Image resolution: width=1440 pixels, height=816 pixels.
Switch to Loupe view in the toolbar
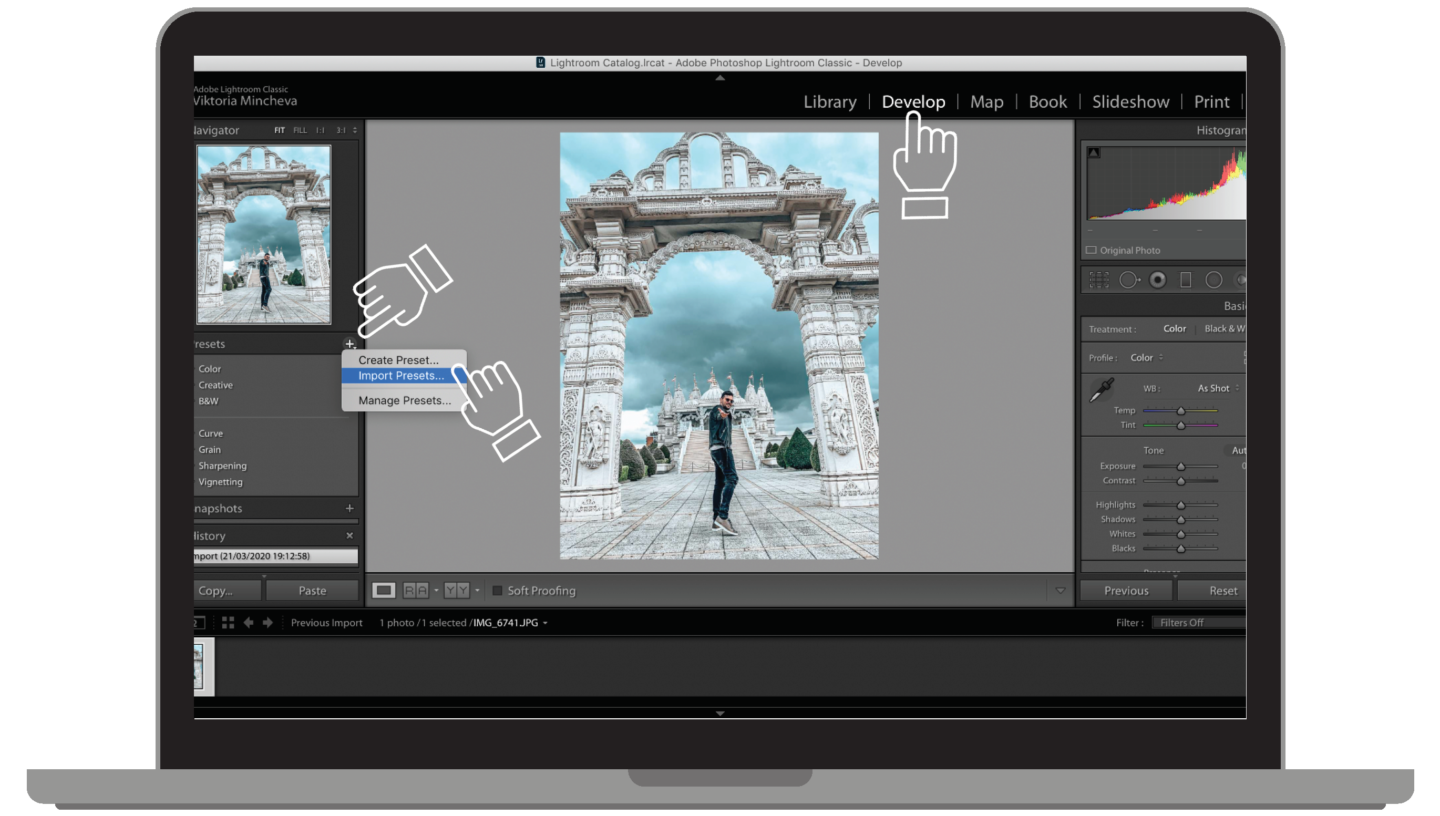(384, 591)
